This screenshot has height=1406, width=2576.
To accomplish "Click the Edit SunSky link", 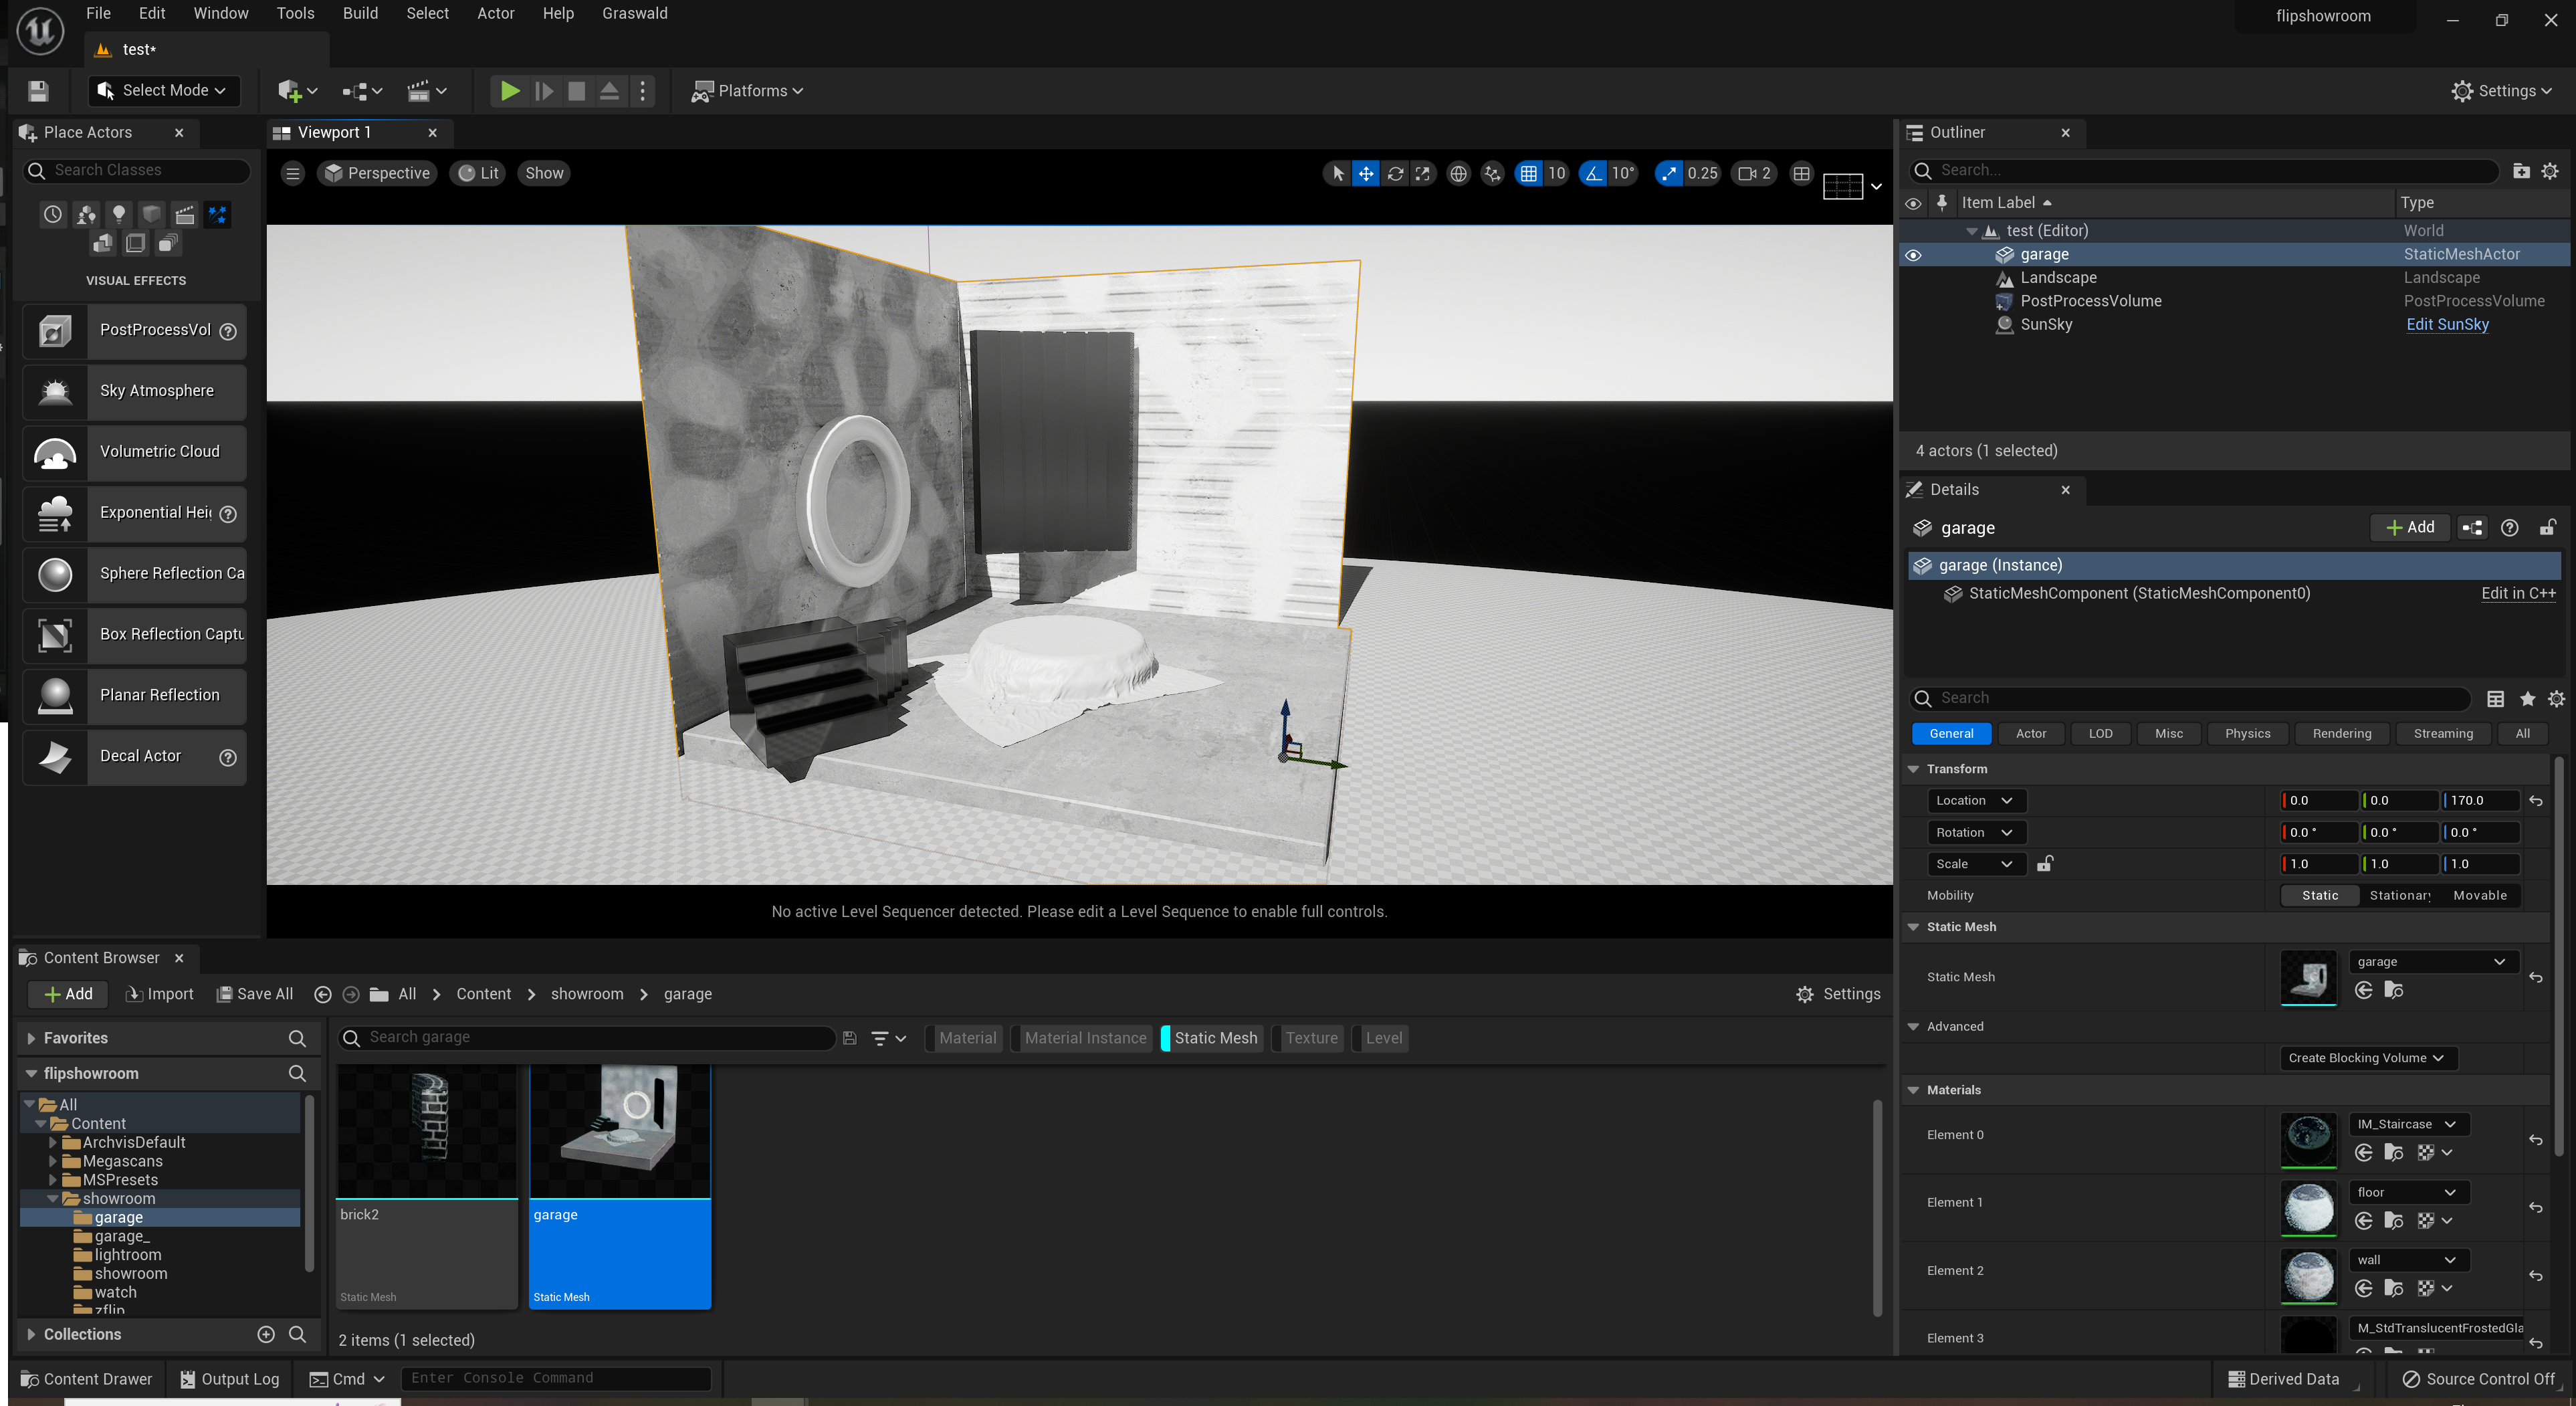I will pyautogui.click(x=2447, y=324).
